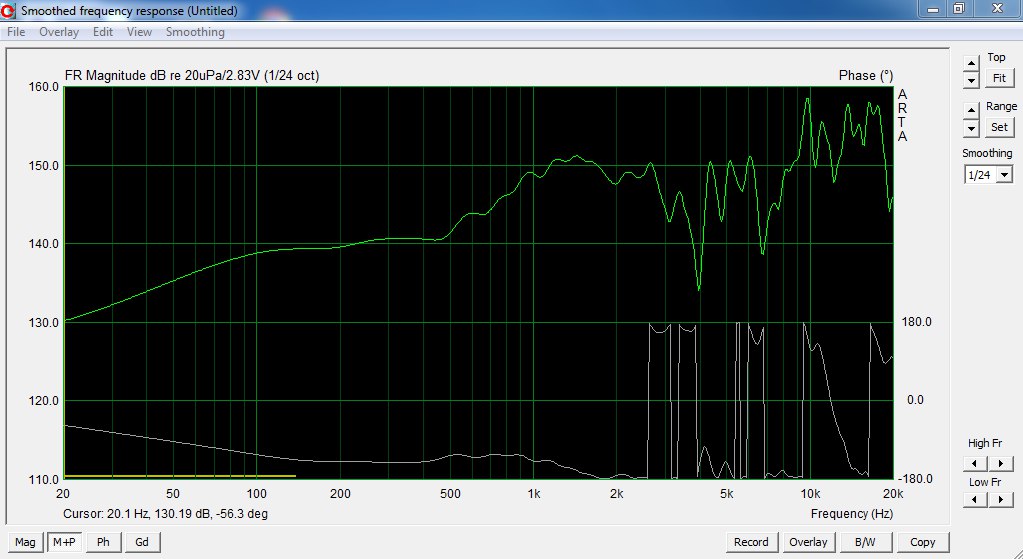Click the 180.0 phase axis value
Screen dimensions: 1023x559
[x=916, y=322]
